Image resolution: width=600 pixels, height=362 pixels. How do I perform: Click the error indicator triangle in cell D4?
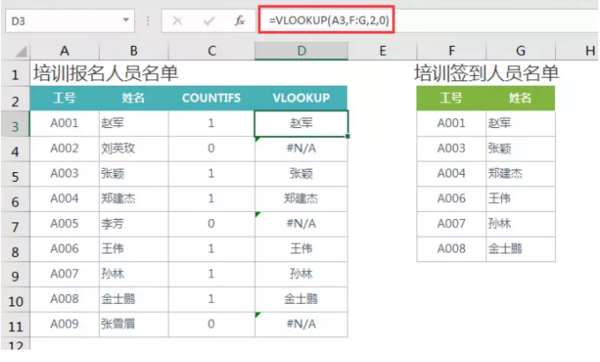258,140
